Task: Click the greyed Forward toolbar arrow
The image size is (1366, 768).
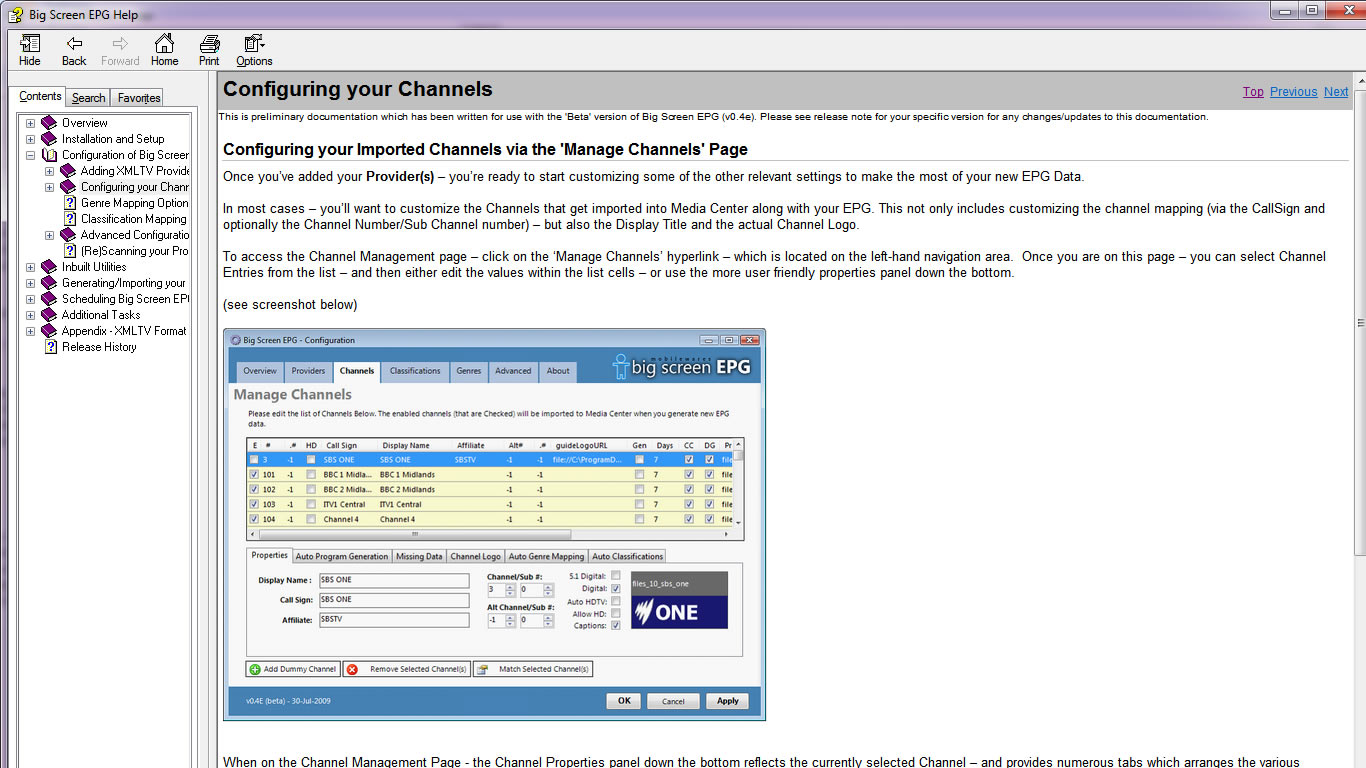Action: [x=120, y=44]
